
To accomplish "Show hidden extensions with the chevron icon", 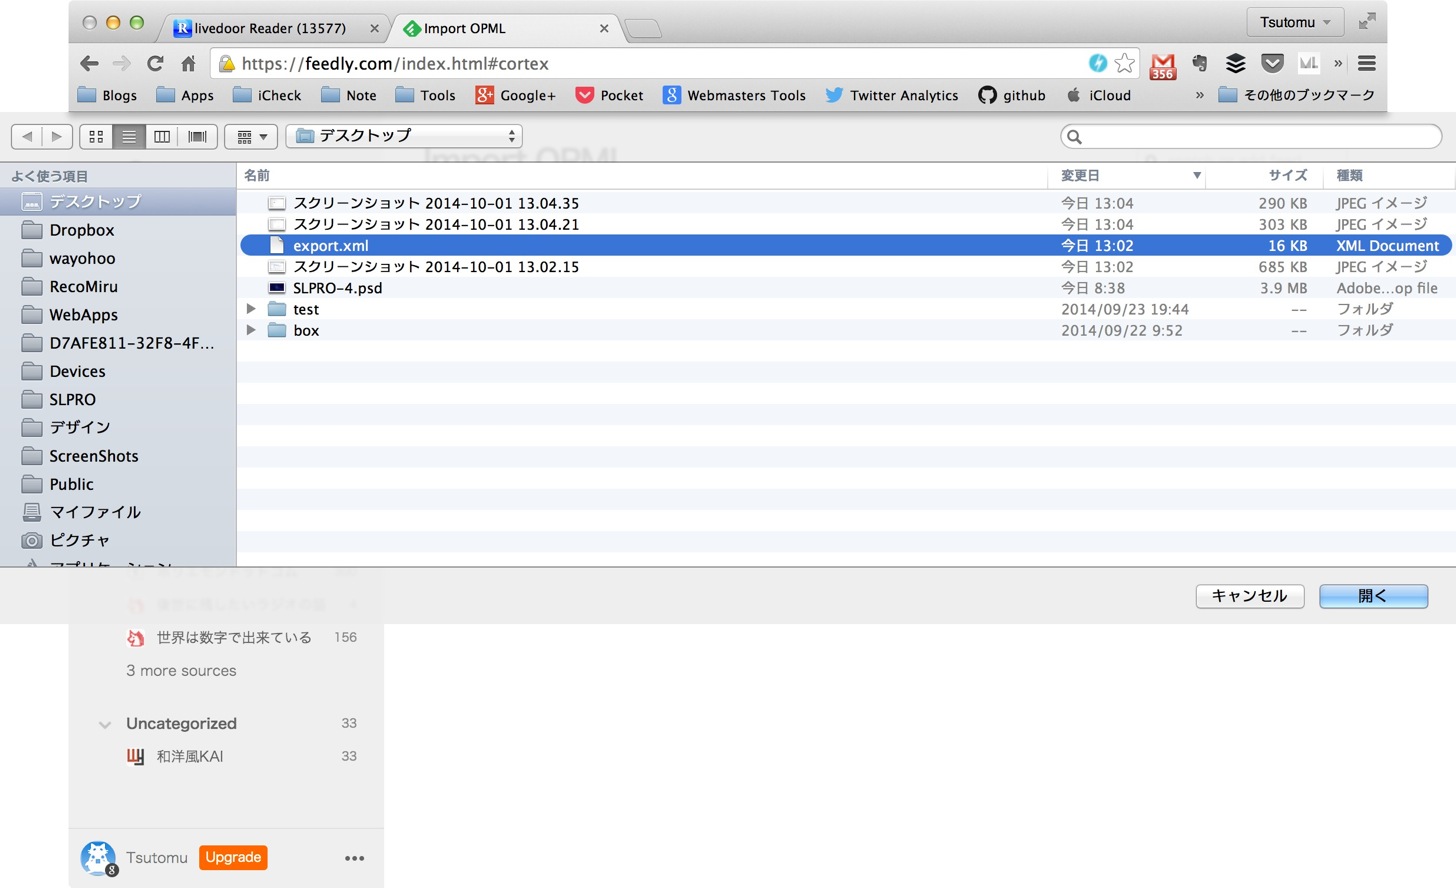I will 1338,63.
